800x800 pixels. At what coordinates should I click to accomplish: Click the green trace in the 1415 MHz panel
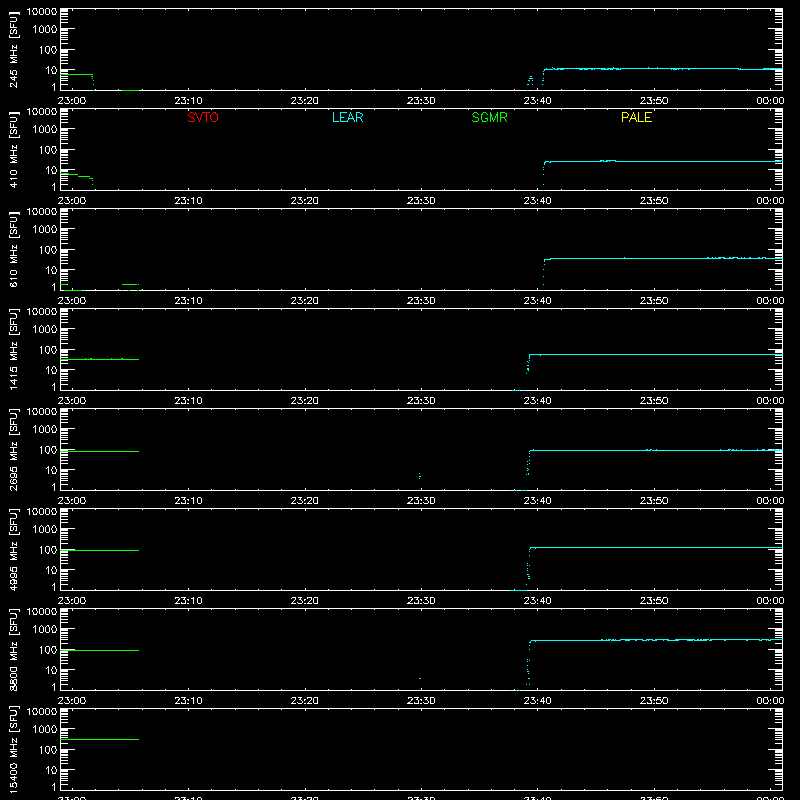(99, 359)
